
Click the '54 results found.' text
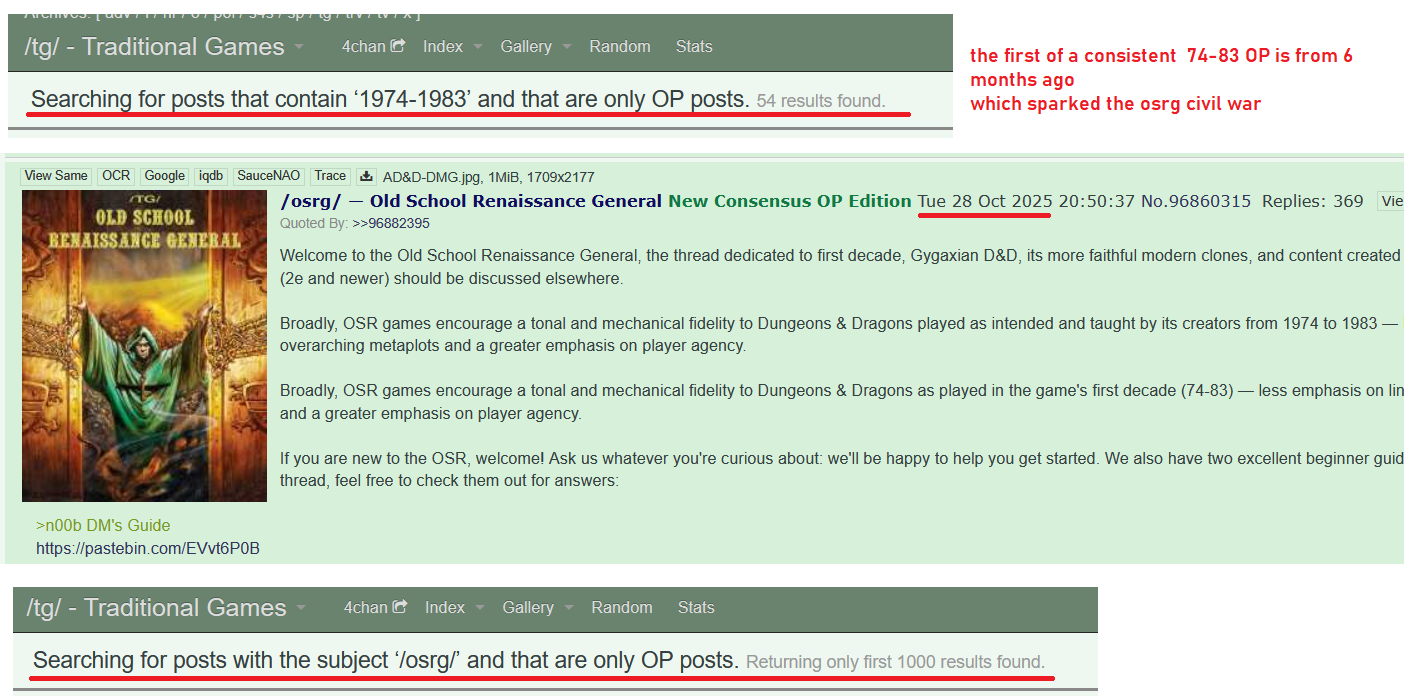pyautogui.click(x=821, y=101)
